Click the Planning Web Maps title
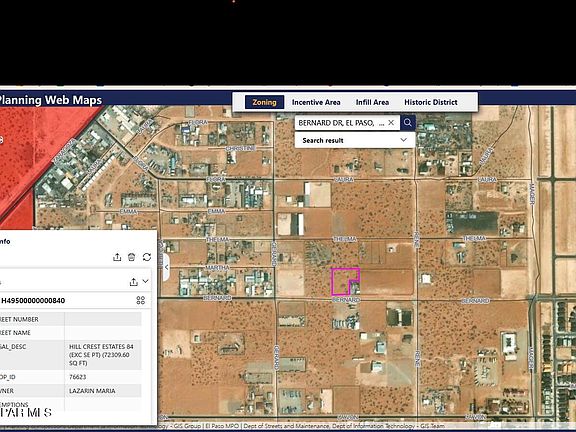The image size is (576, 432). point(51,100)
